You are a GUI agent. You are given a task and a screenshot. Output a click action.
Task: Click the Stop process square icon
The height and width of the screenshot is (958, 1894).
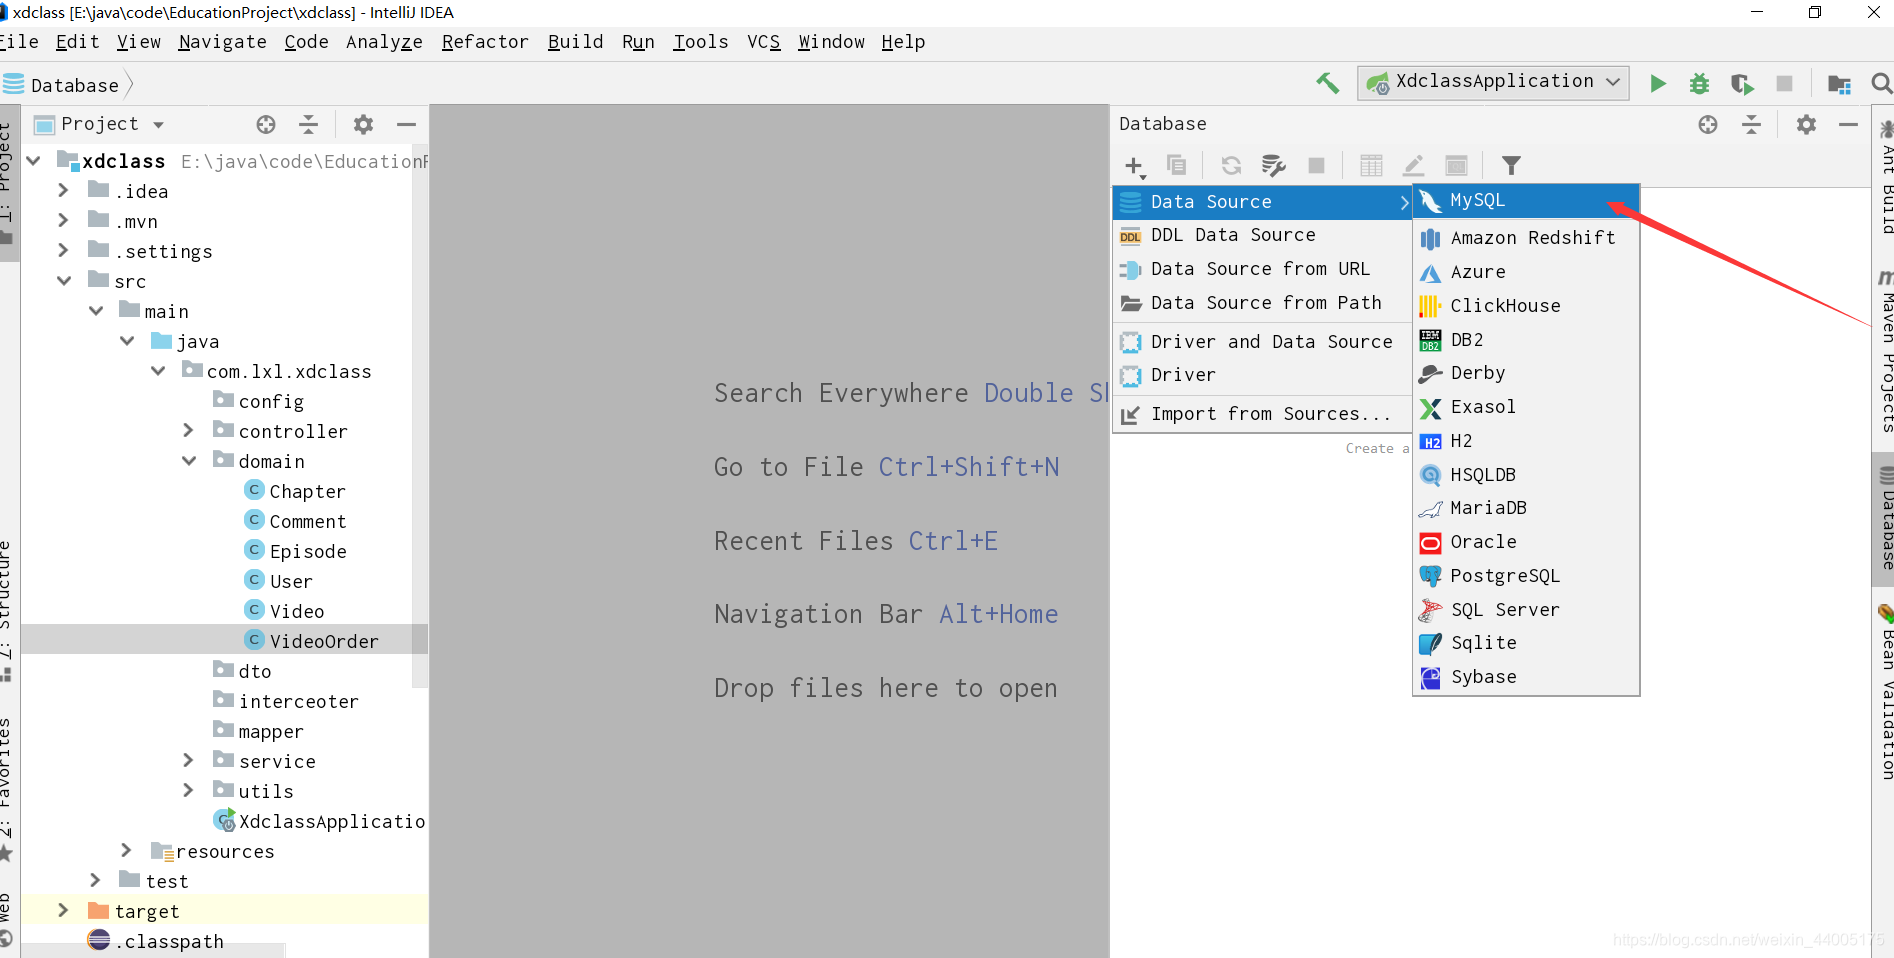pyautogui.click(x=1784, y=83)
